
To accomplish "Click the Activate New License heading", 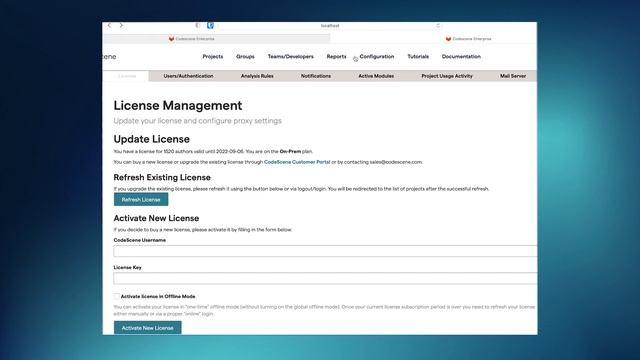I will pyautogui.click(x=156, y=218).
